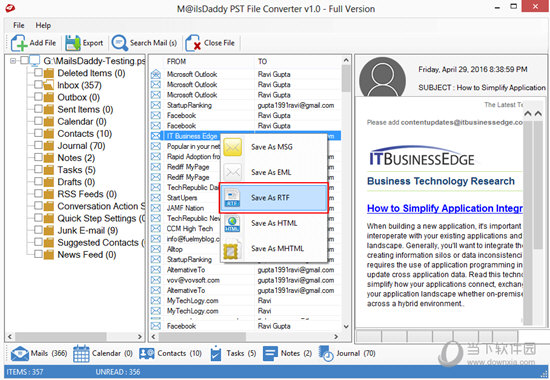Image resolution: width=550 pixels, height=380 pixels.
Task: Check the Junk E-mail checkbox
Action: point(38,230)
